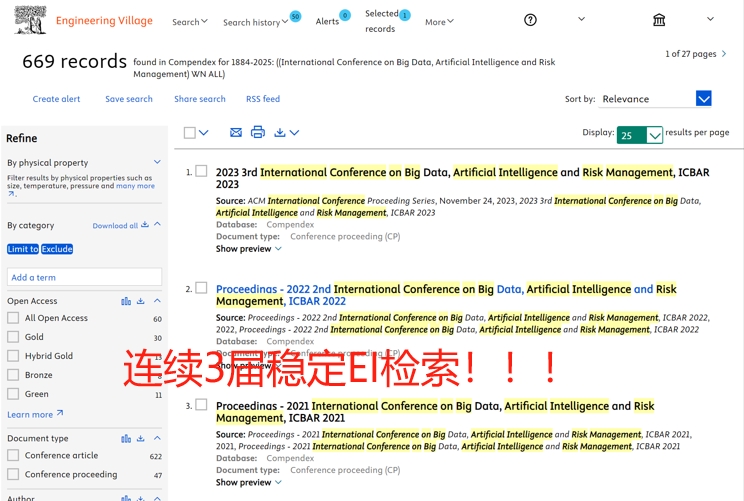Click the Exclude button
Screen dimensions: 744x501
[57, 249]
